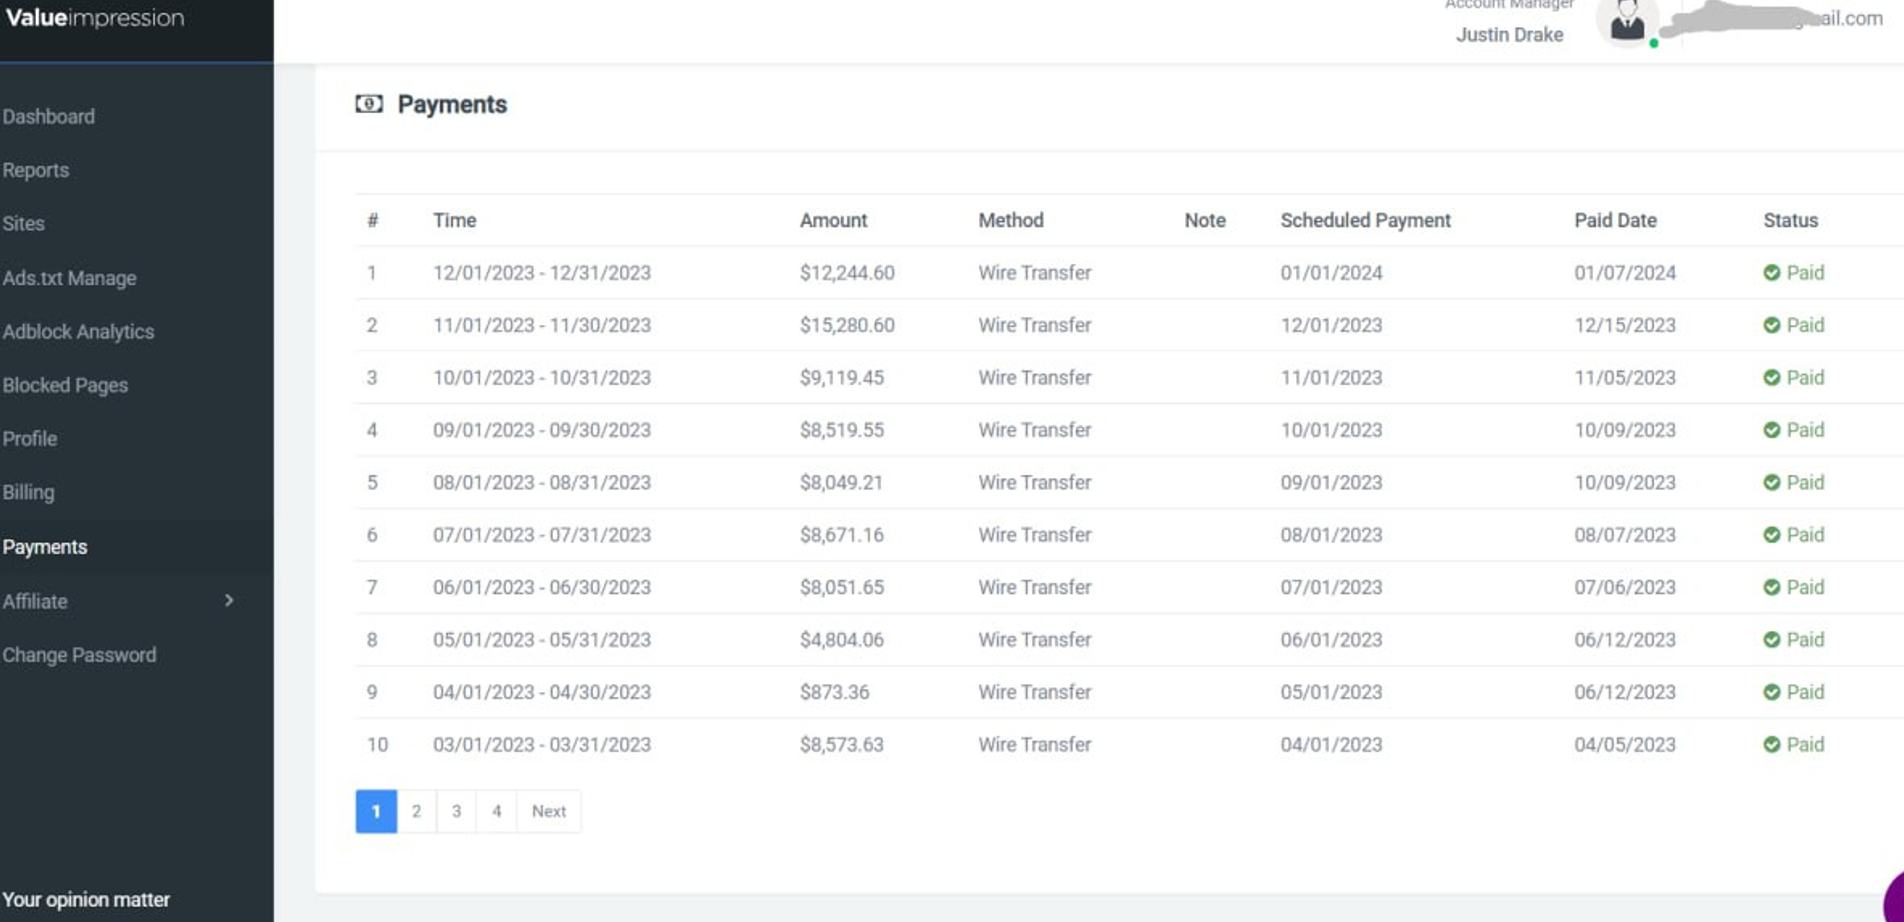Open the Dashboard sidebar item
Image resolution: width=1904 pixels, height=922 pixels.
[x=49, y=117]
